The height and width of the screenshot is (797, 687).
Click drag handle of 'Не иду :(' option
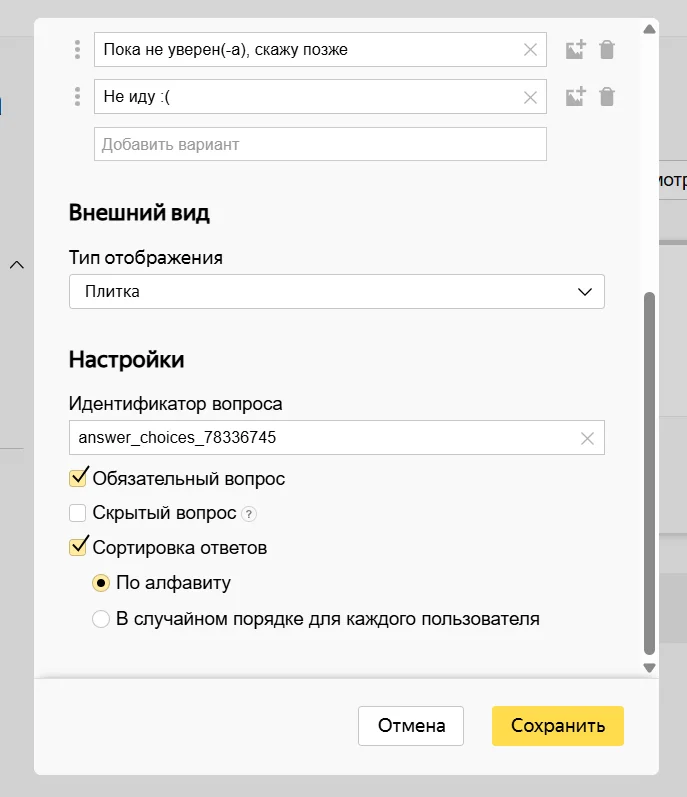click(x=77, y=97)
